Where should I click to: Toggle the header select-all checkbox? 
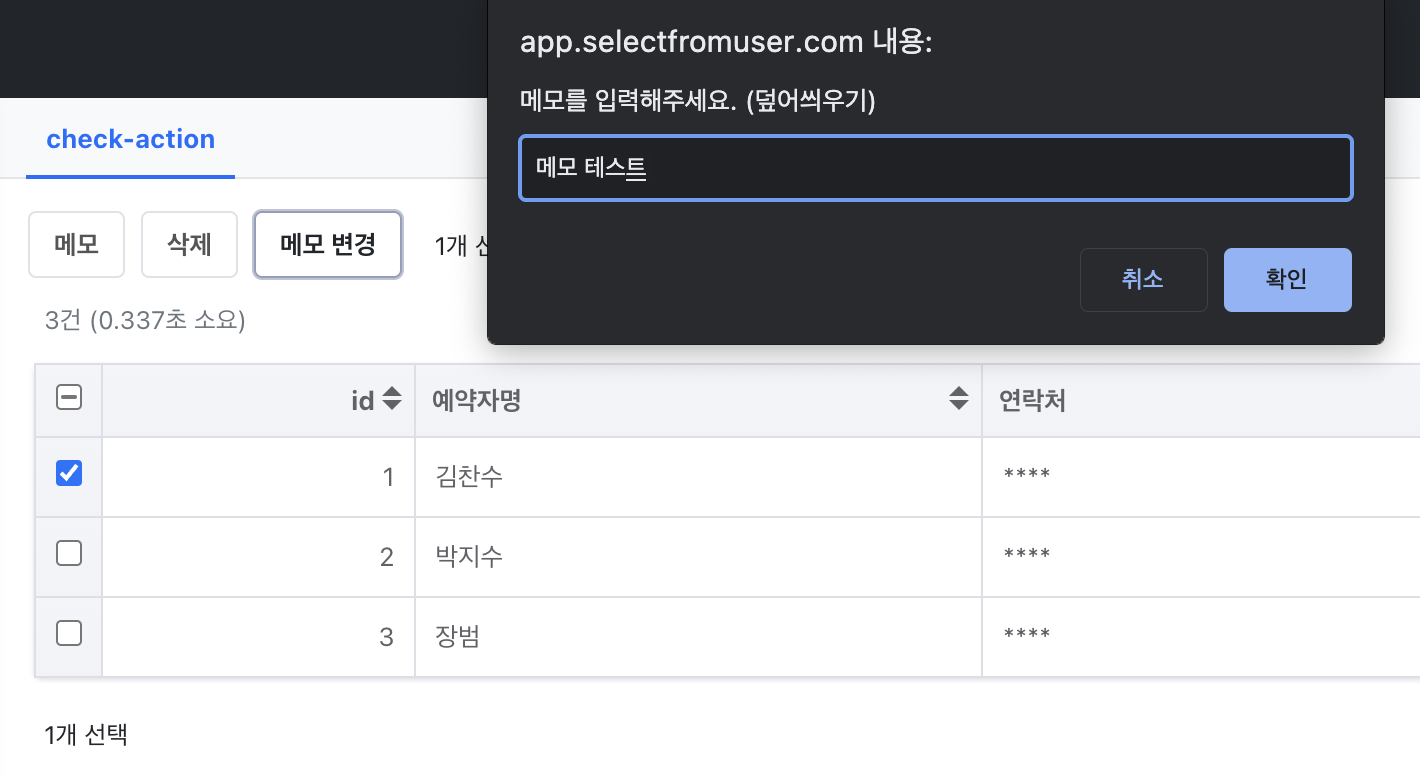coord(69,398)
